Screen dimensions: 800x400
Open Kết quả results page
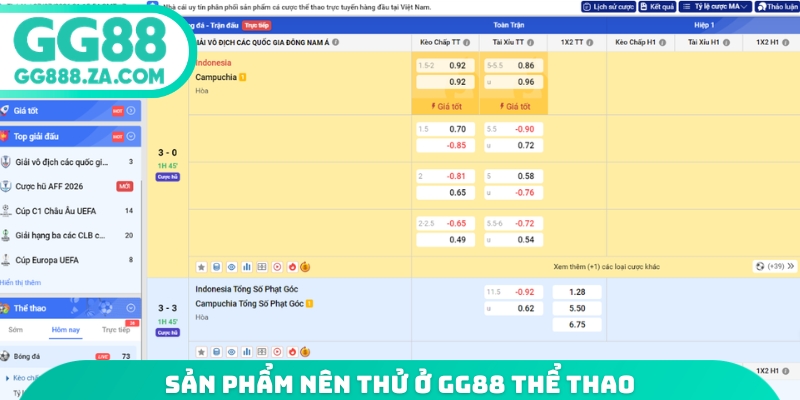658,7
